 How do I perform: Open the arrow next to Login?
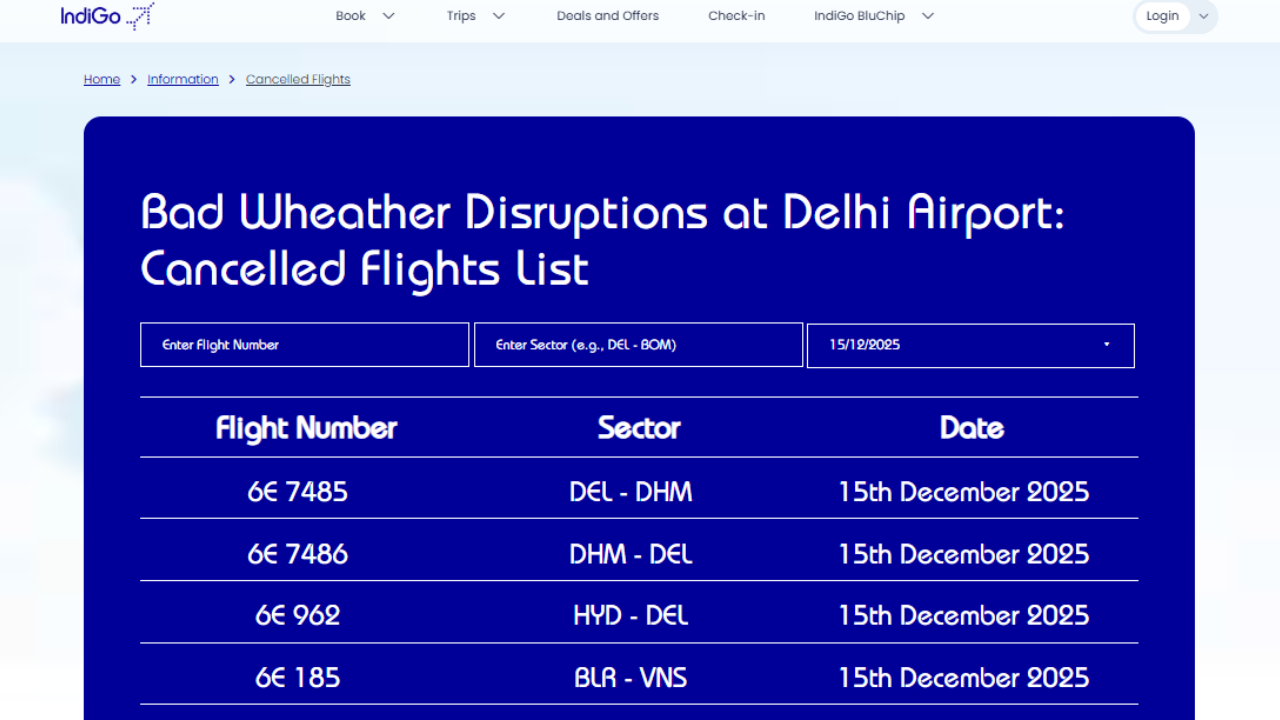point(1204,16)
